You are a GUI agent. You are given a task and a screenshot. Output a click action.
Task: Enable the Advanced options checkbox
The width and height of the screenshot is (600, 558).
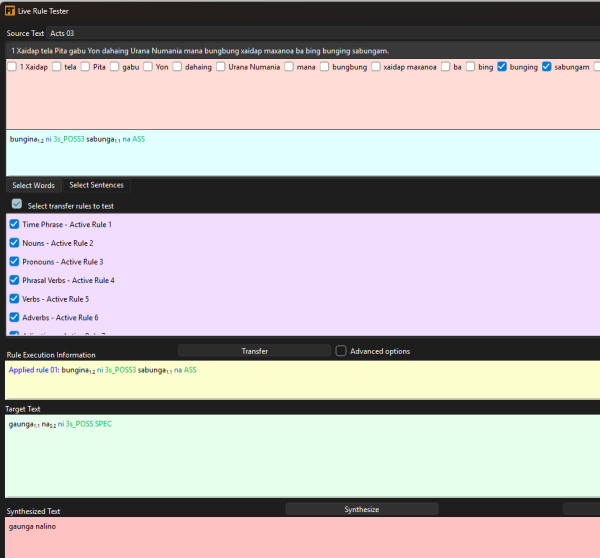pyautogui.click(x=341, y=351)
